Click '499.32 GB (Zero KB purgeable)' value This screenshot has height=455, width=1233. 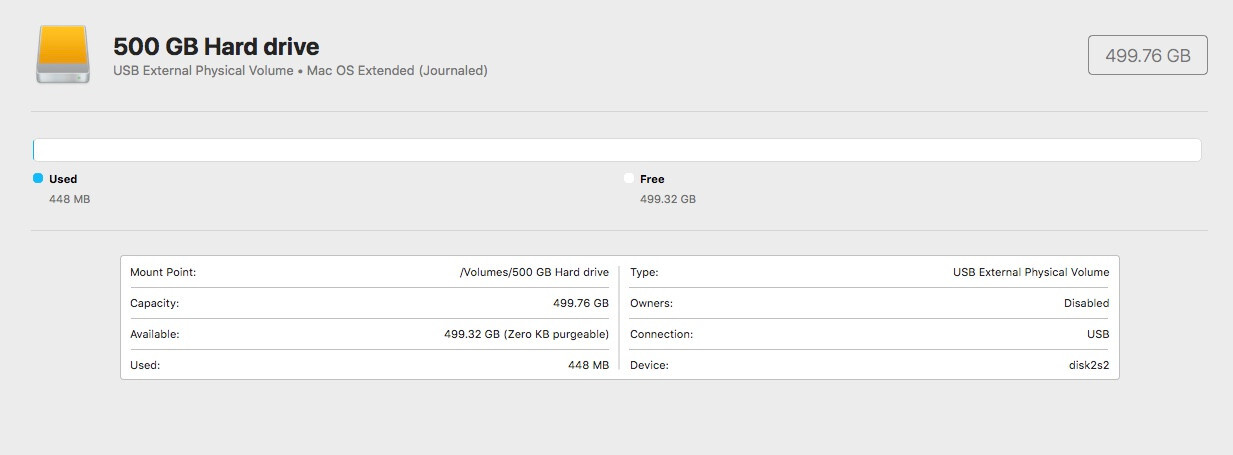(526, 334)
